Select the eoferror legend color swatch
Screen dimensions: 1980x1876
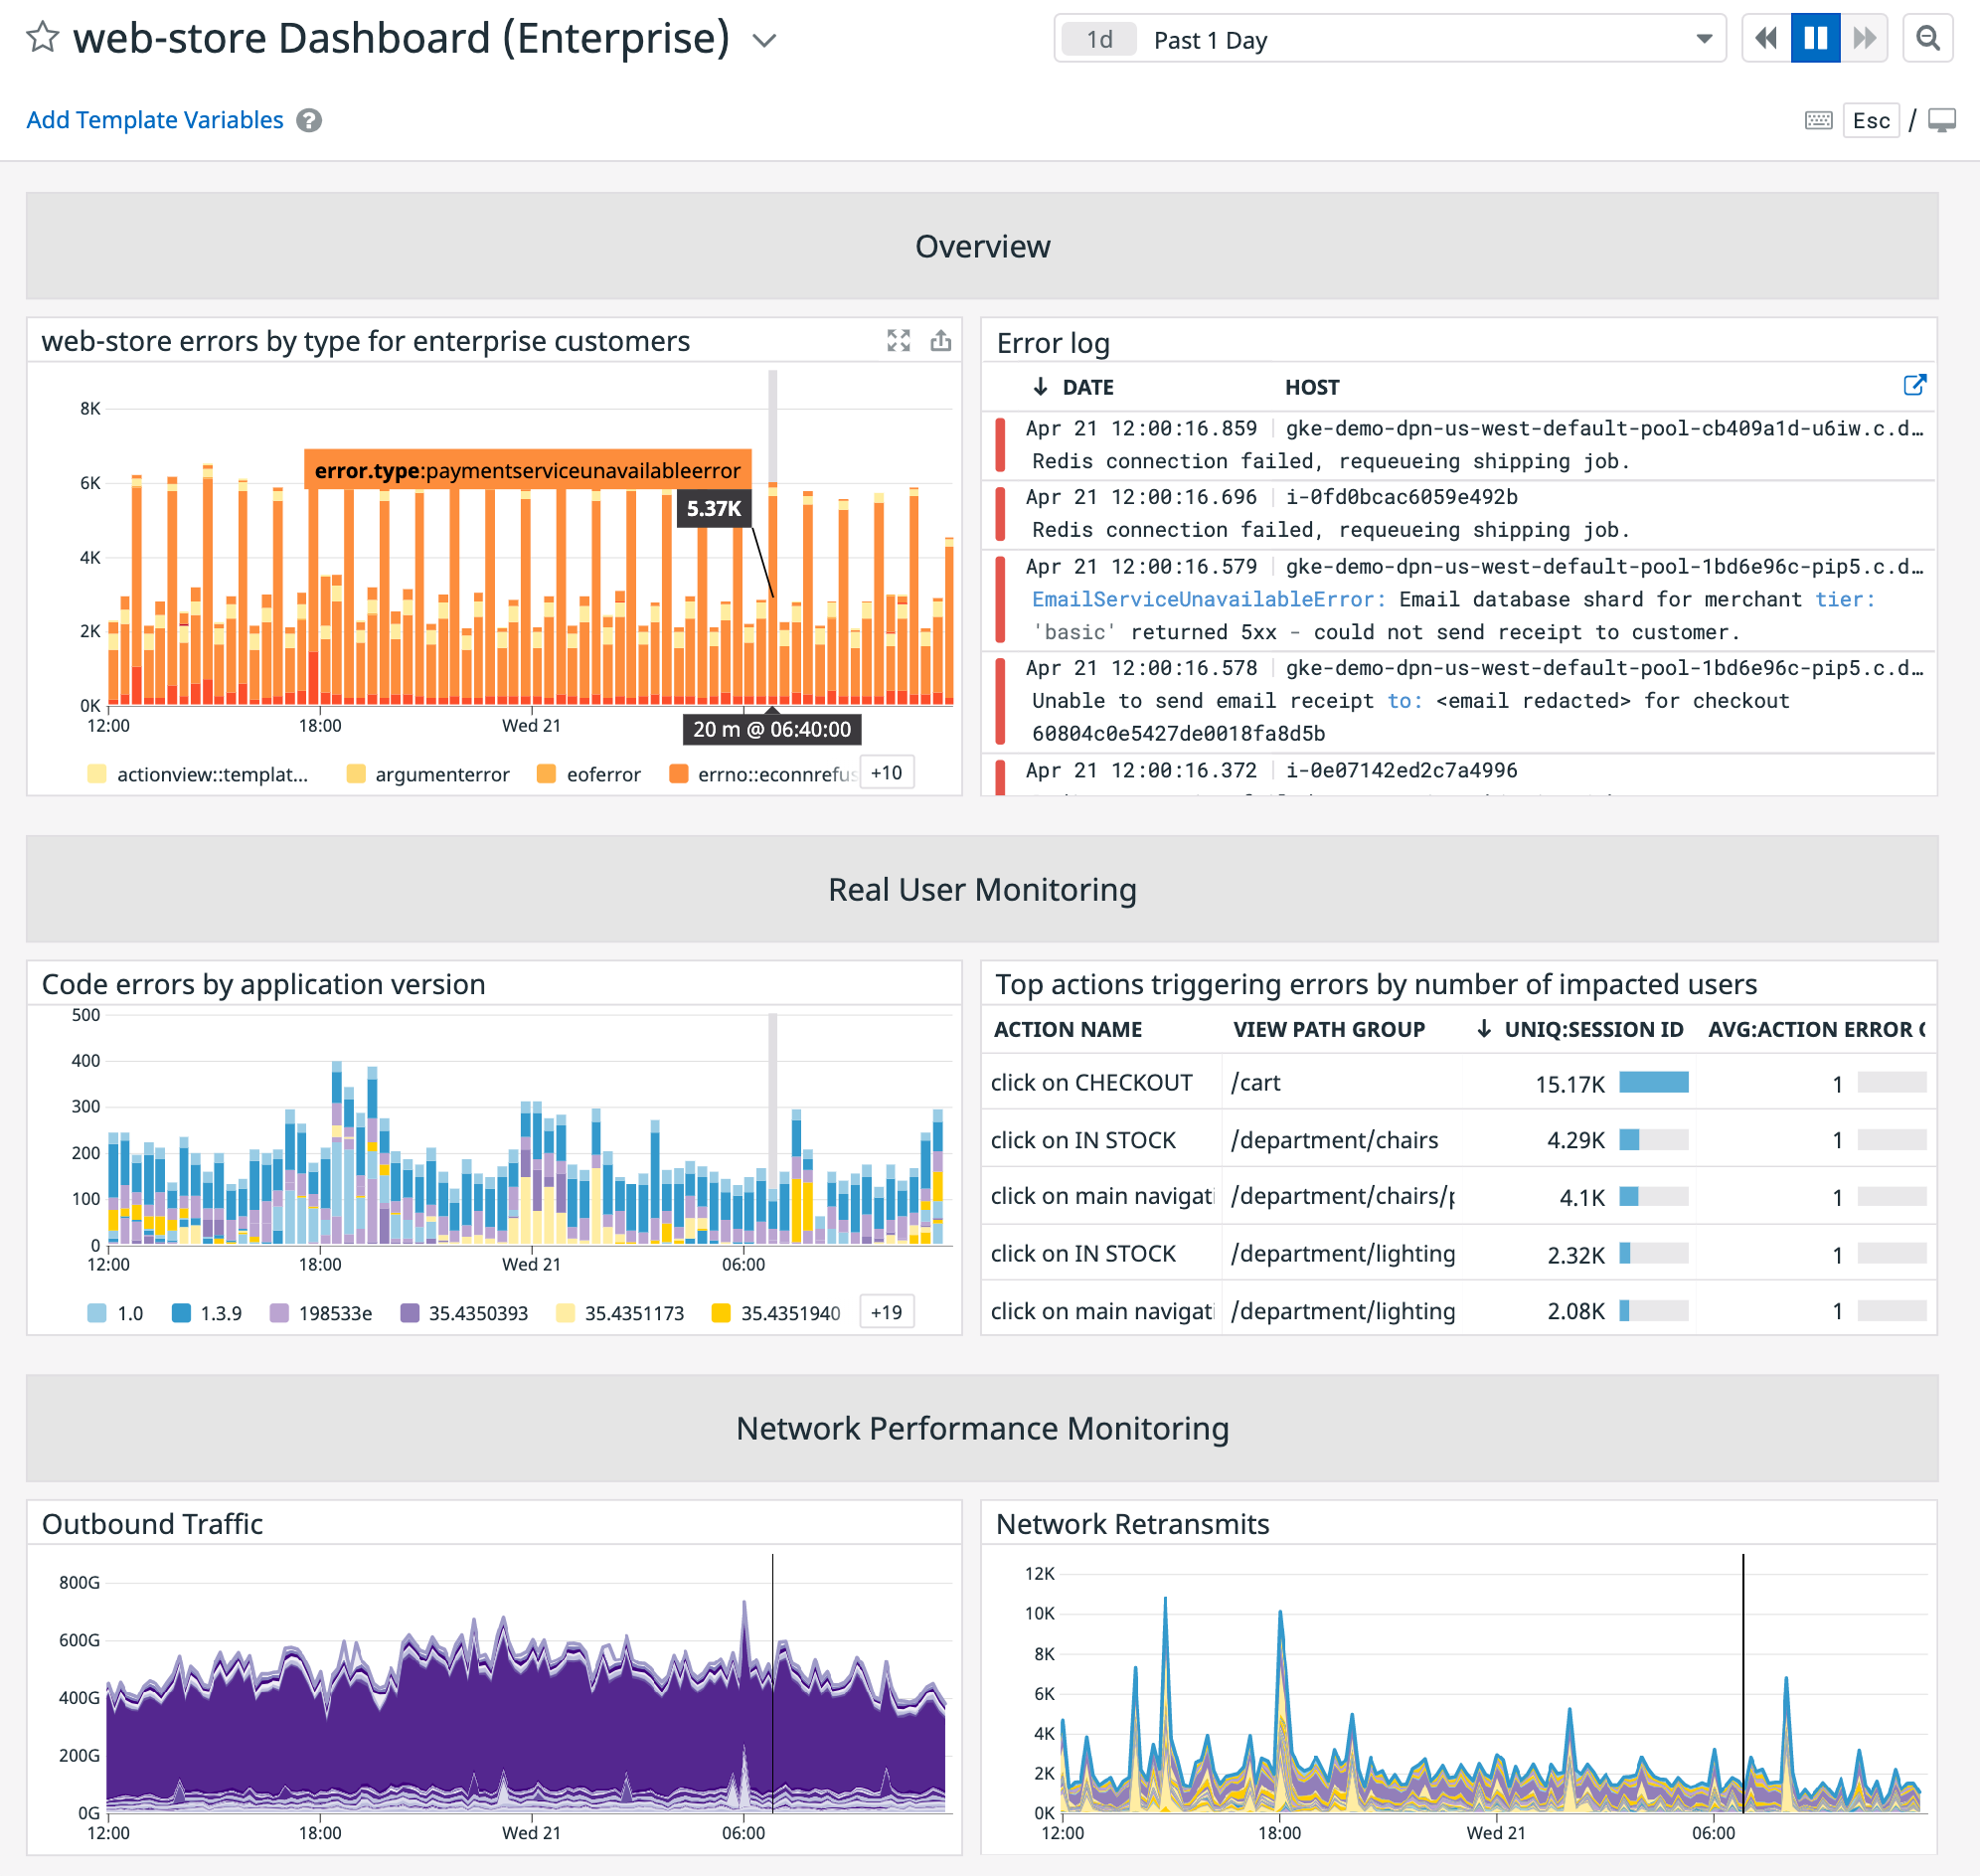pos(546,773)
